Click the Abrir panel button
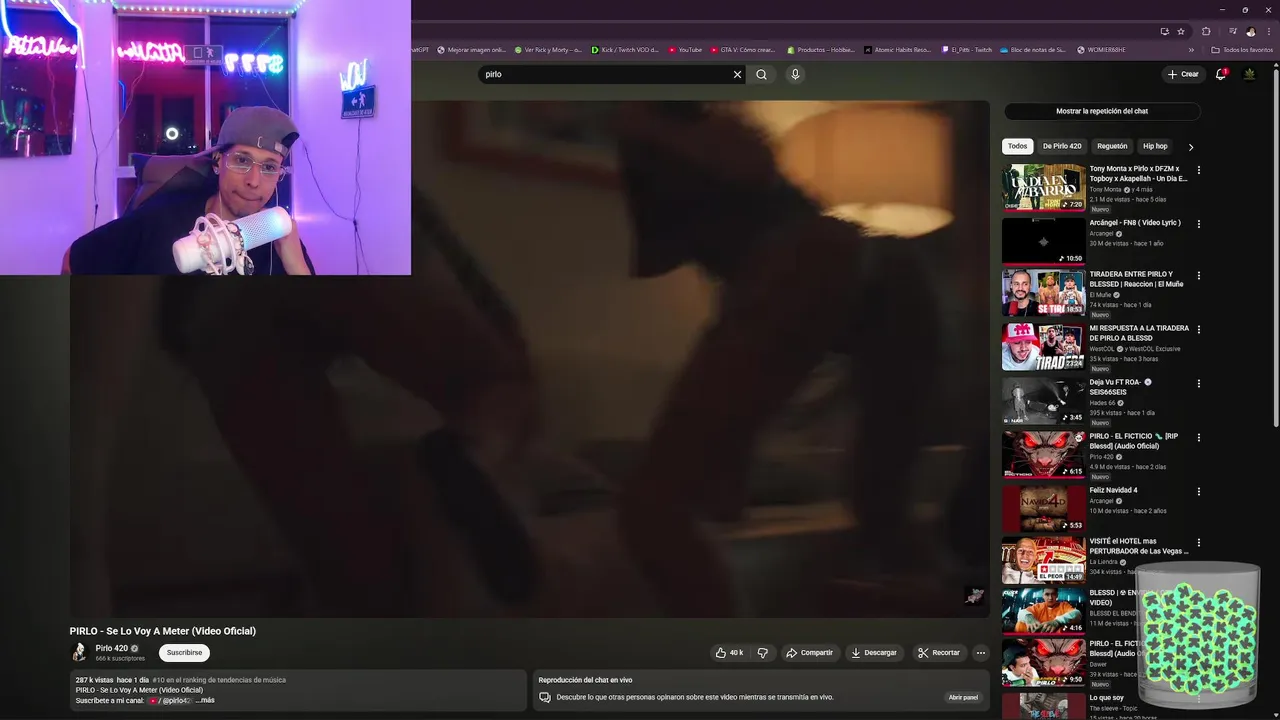Image resolution: width=1280 pixels, height=720 pixels. point(963,697)
